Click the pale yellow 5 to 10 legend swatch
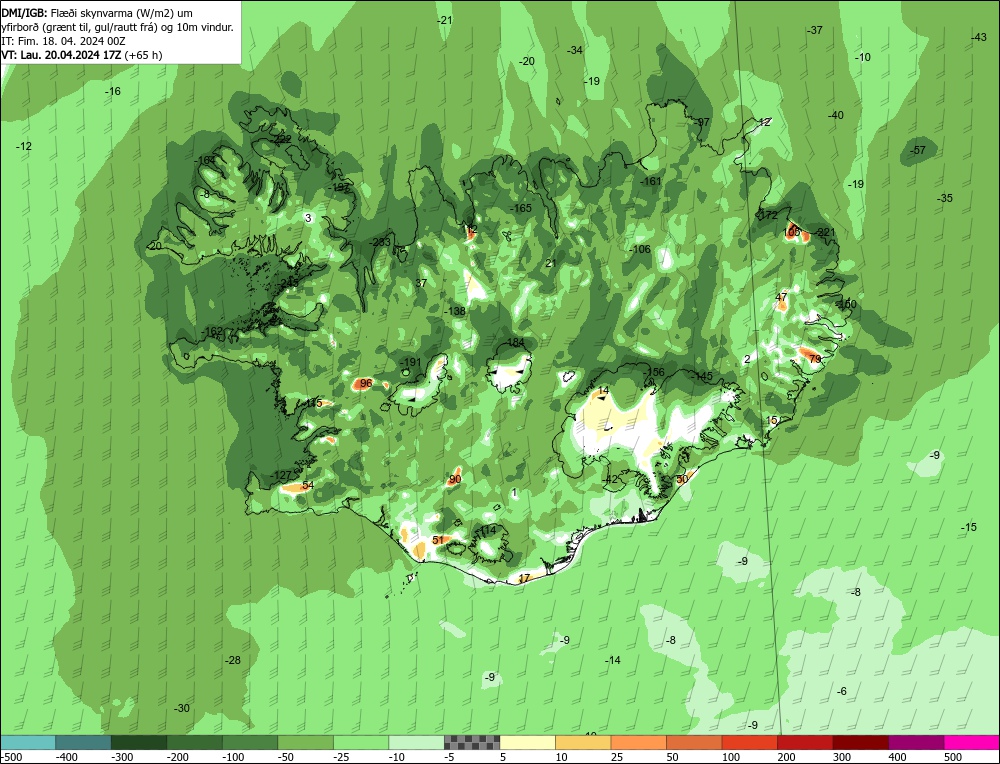 (x=527, y=742)
